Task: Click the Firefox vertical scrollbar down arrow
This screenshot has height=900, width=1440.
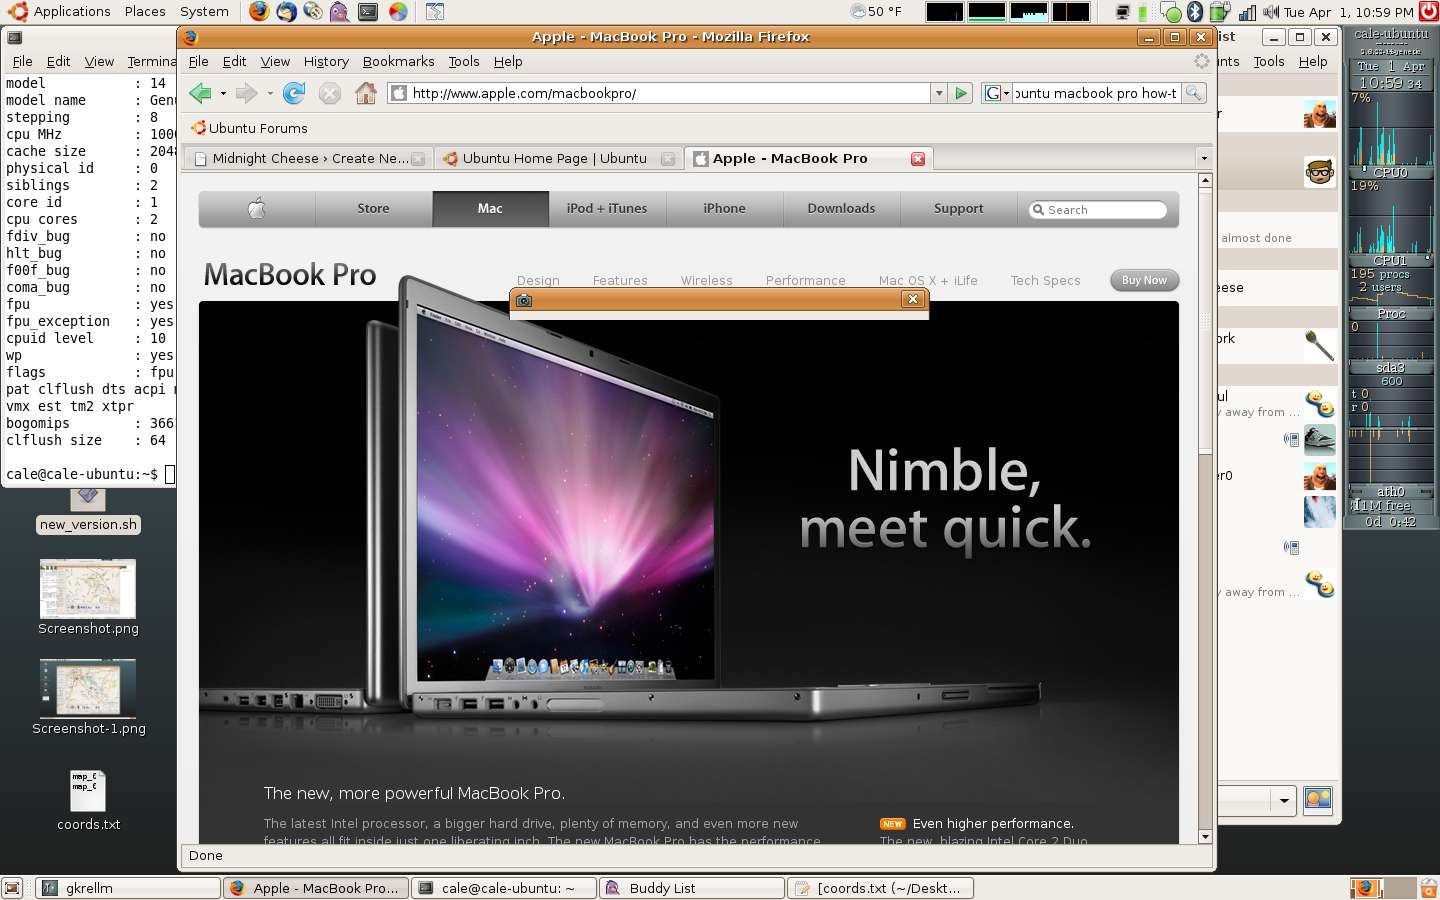Action: coord(1205,836)
